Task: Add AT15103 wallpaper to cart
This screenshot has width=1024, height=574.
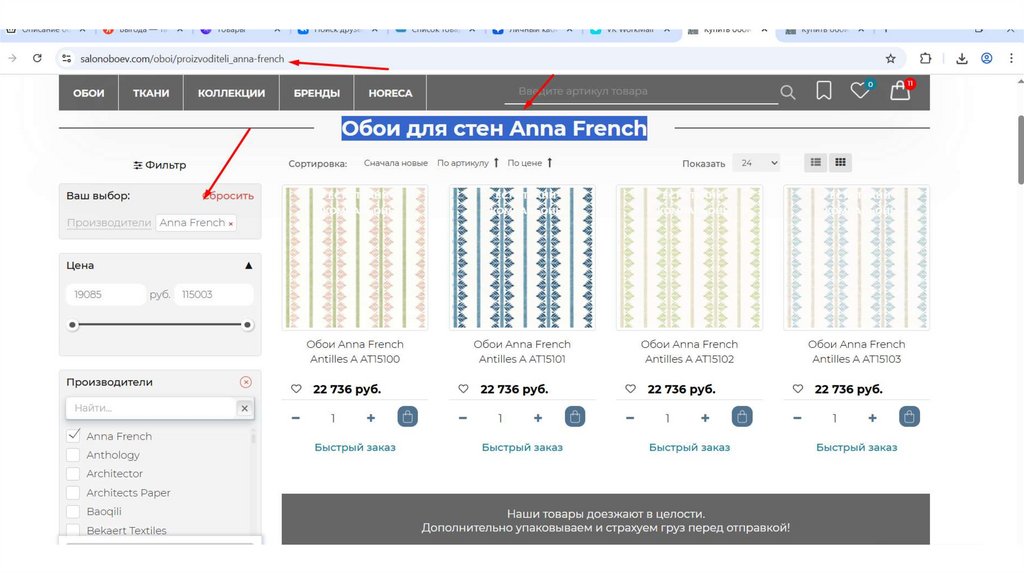Action: 909,417
